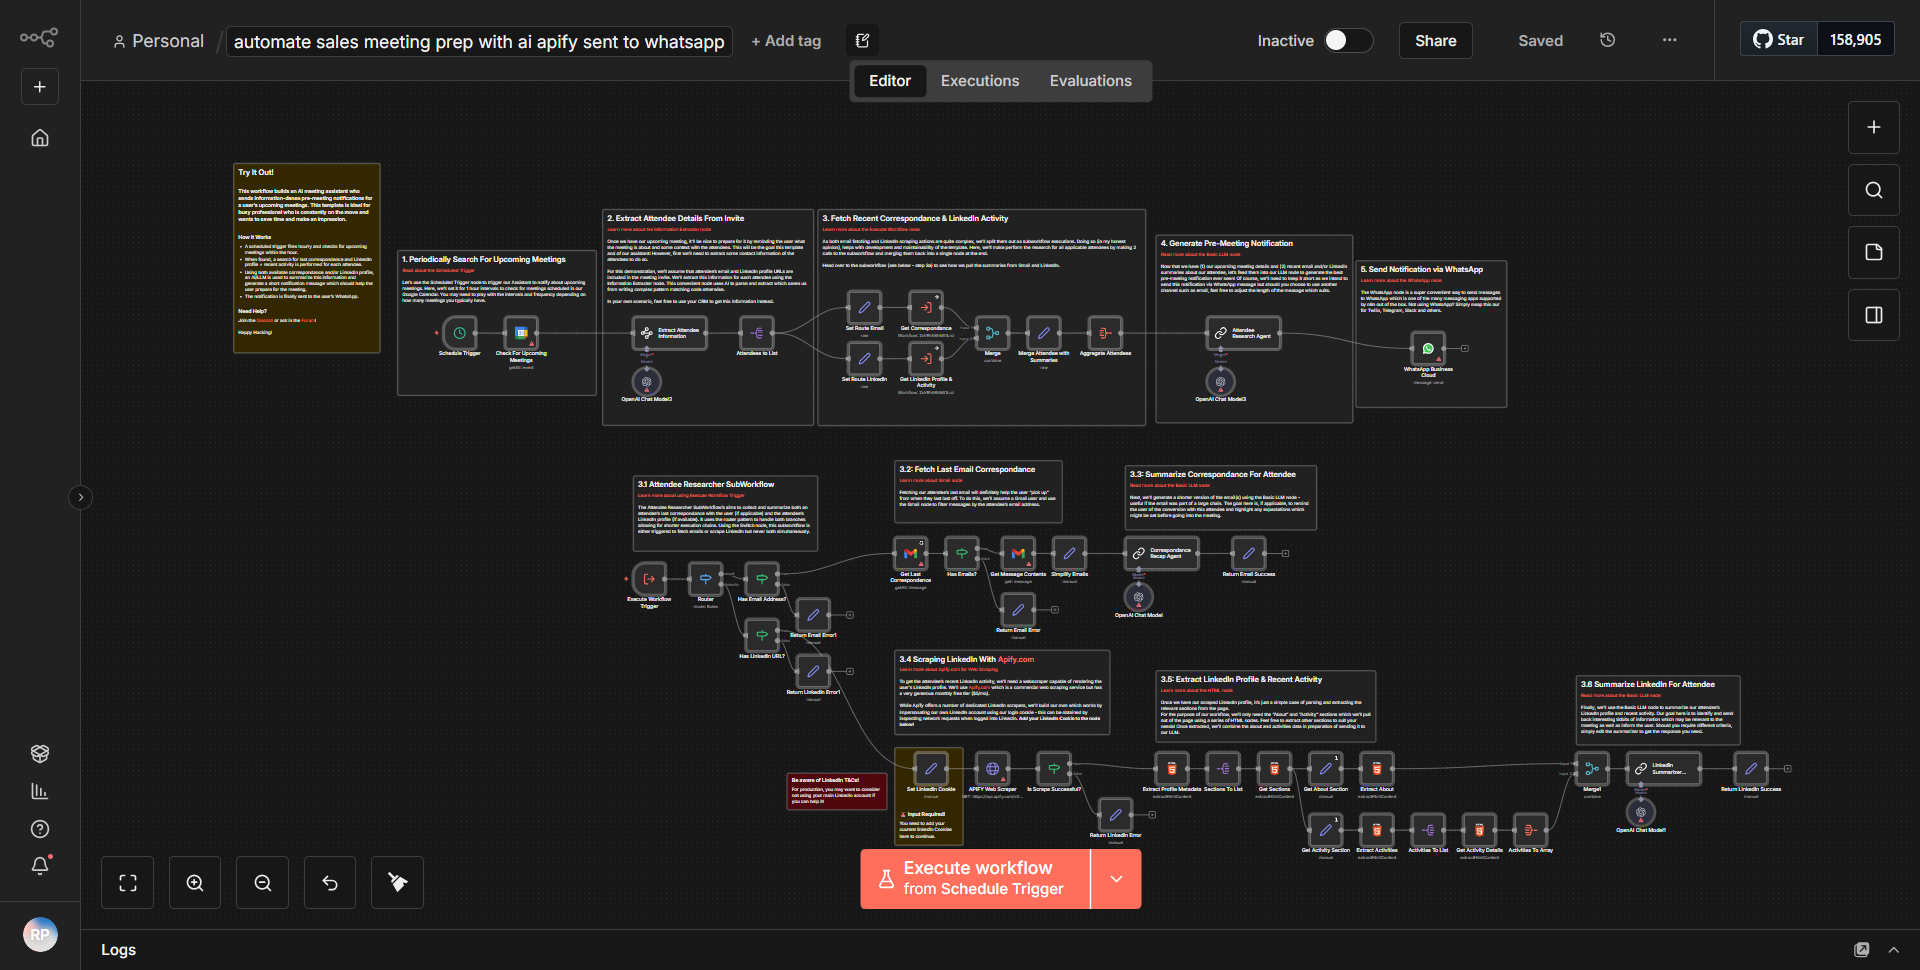Open the Schedule Trigger node
Screen dimensions: 1920x970
459,333
